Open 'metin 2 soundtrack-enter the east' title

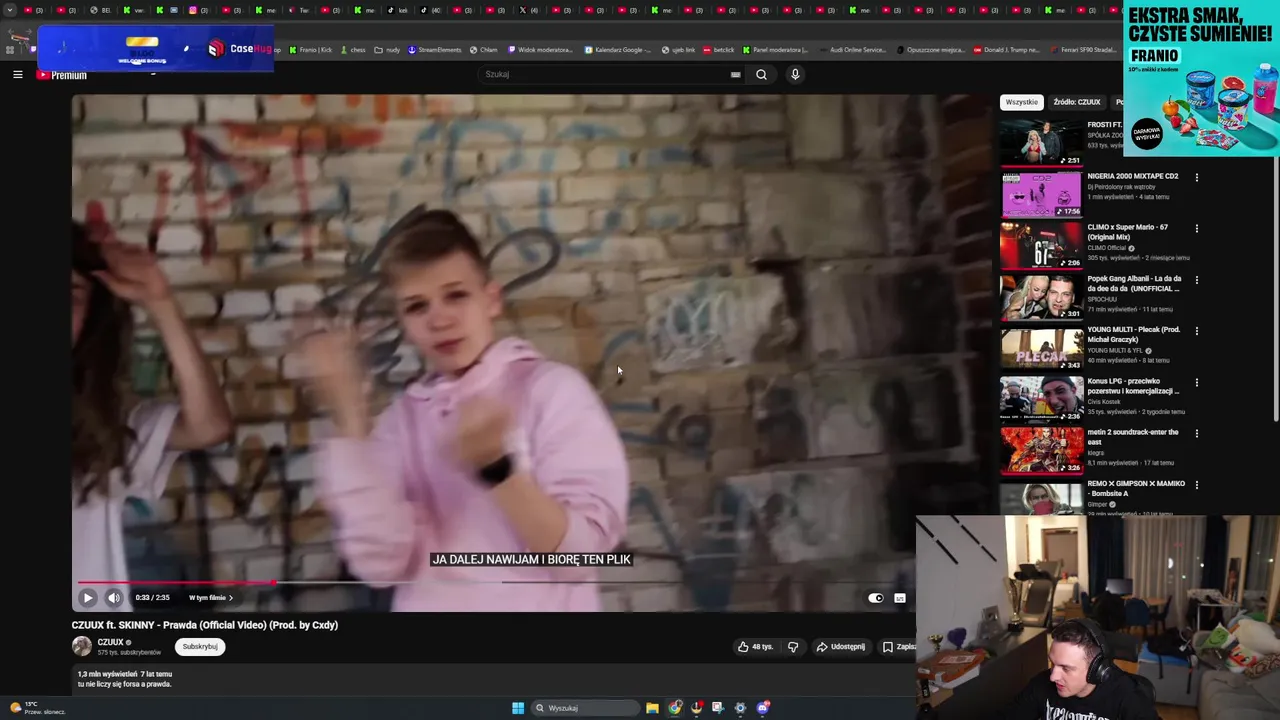click(x=1133, y=437)
